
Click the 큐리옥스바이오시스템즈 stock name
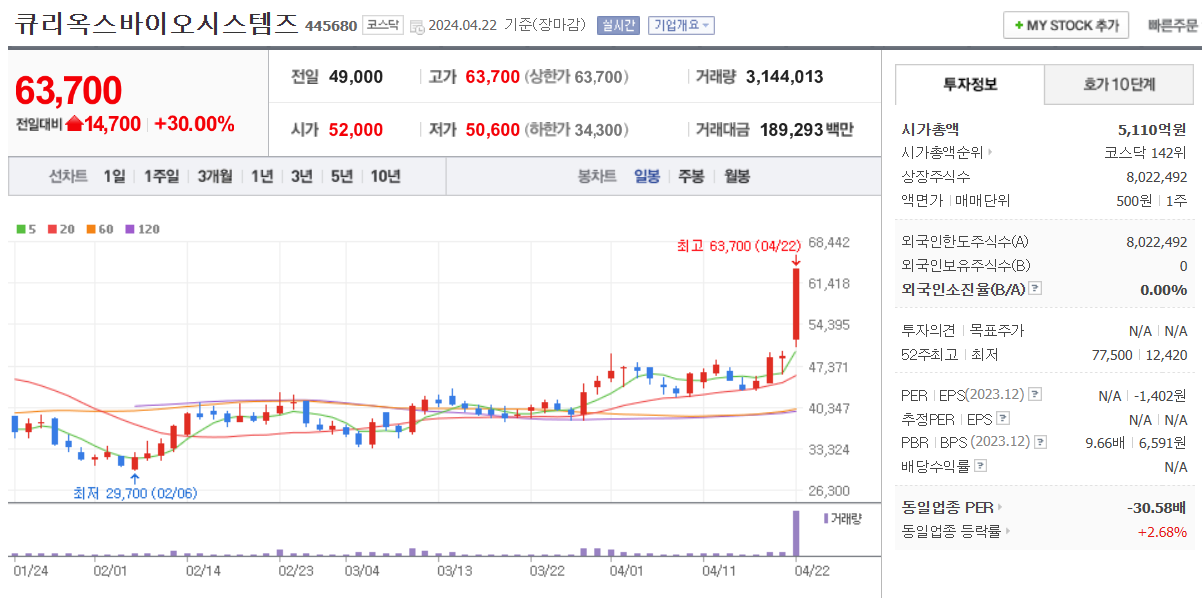click(156, 24)
